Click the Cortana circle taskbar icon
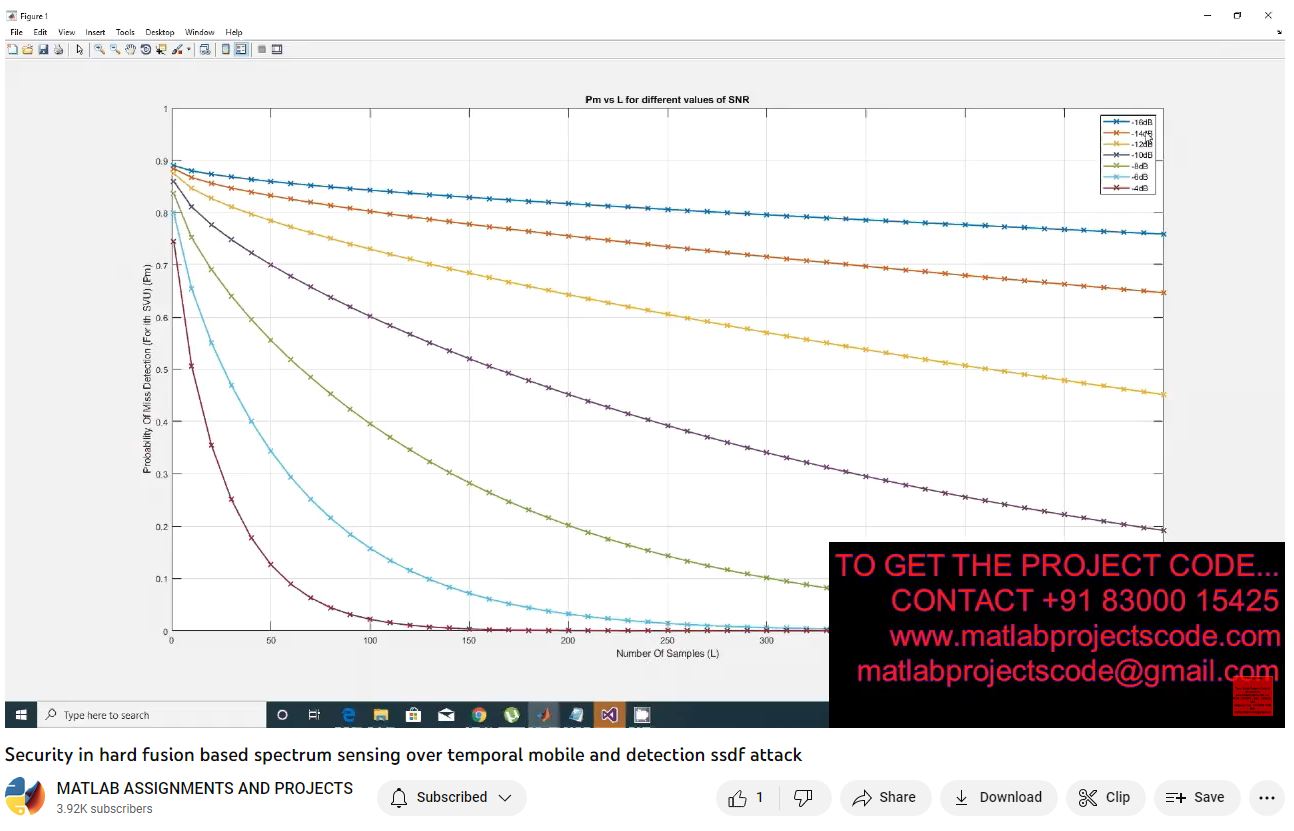The width and height of the screenshot is (1294, 831). click(282, 715)
